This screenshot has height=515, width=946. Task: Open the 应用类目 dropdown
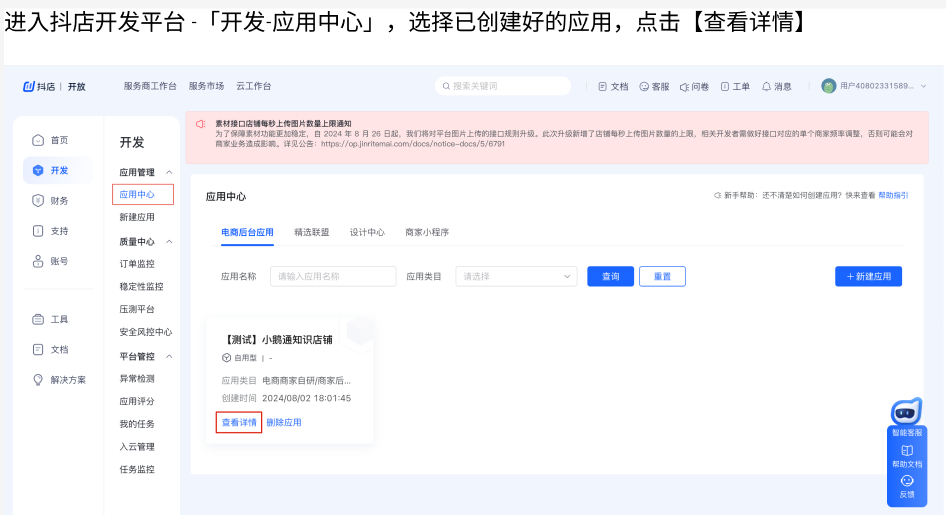[516, 276]
